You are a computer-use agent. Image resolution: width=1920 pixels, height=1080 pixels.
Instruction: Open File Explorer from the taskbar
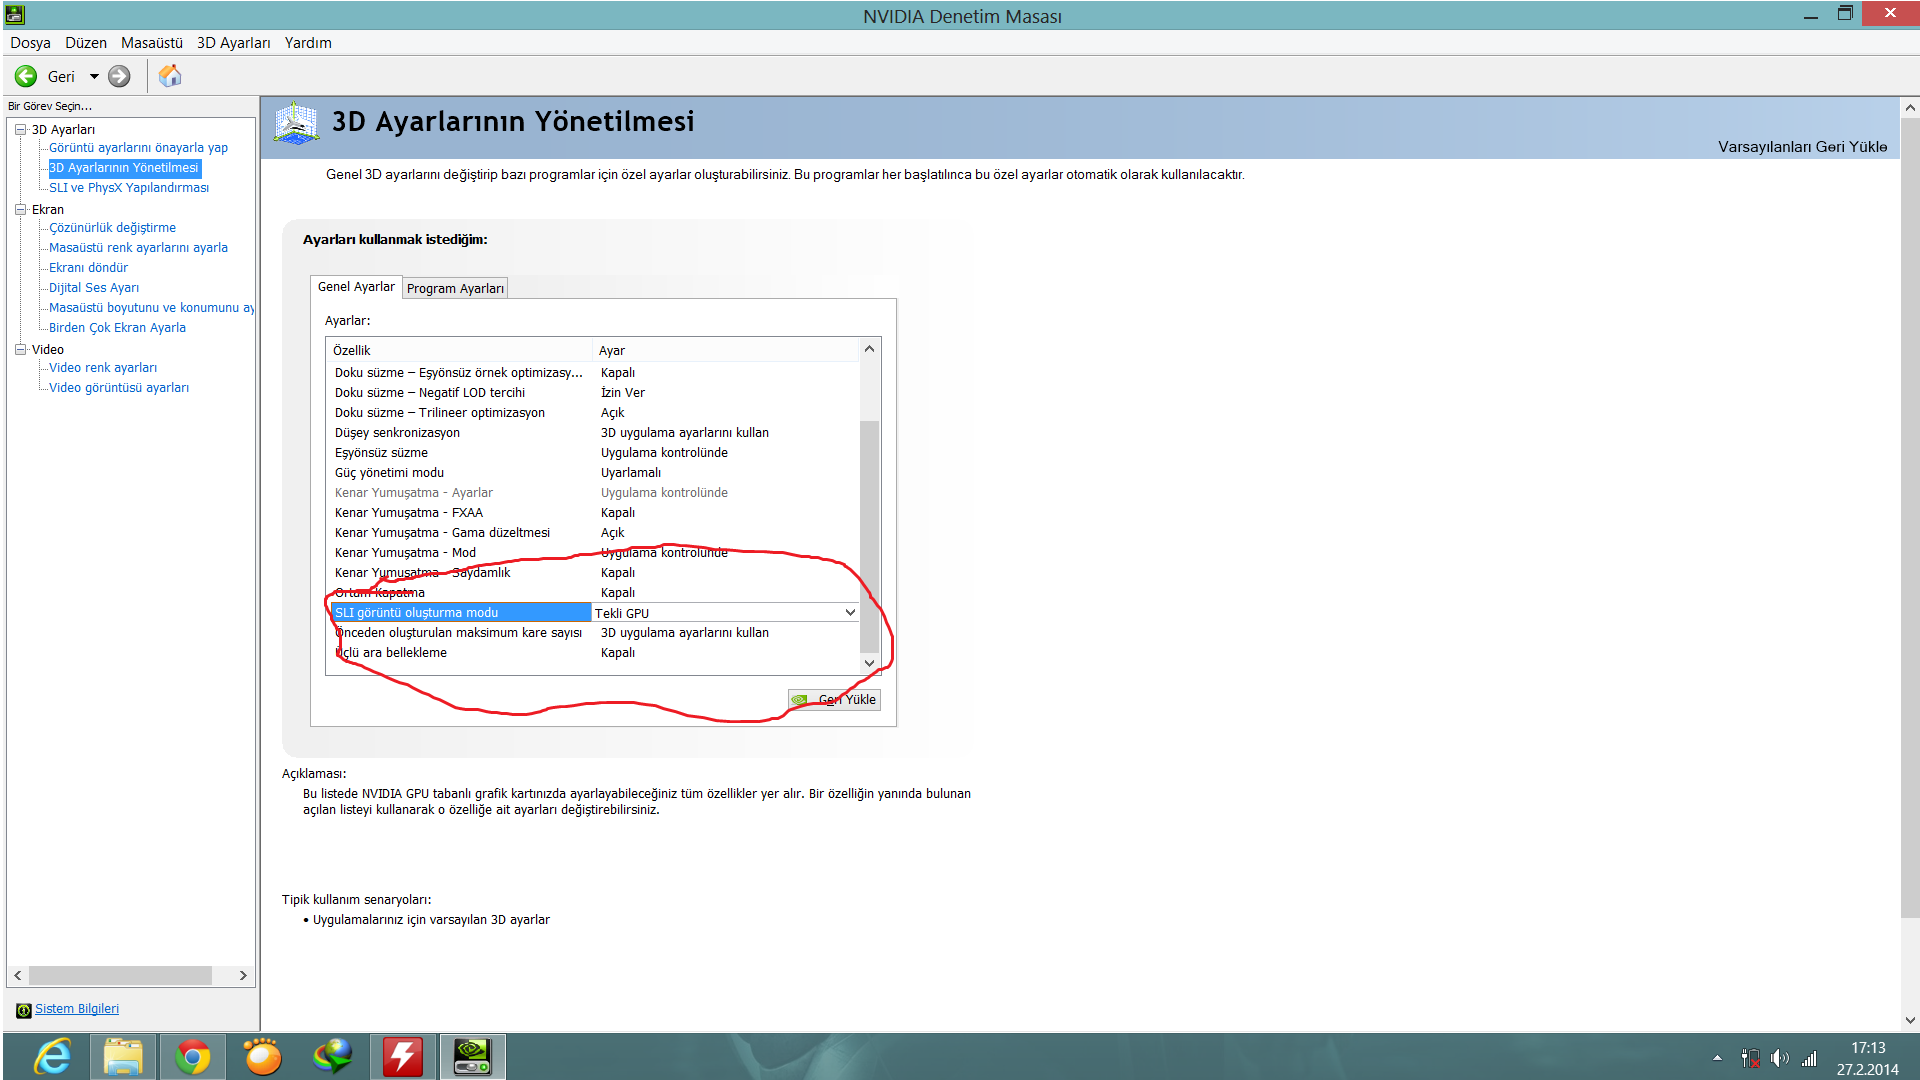point(123,1057)
